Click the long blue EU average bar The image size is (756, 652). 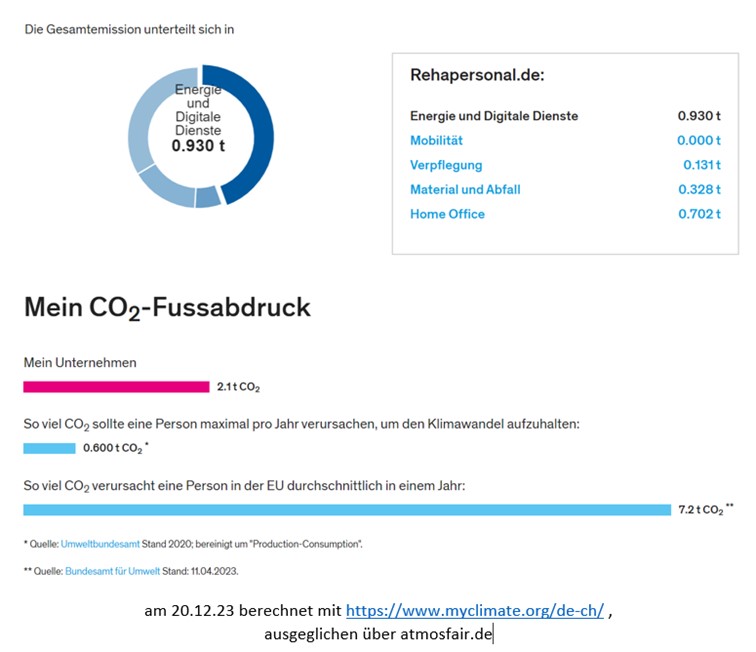click(x=346, y=510)
